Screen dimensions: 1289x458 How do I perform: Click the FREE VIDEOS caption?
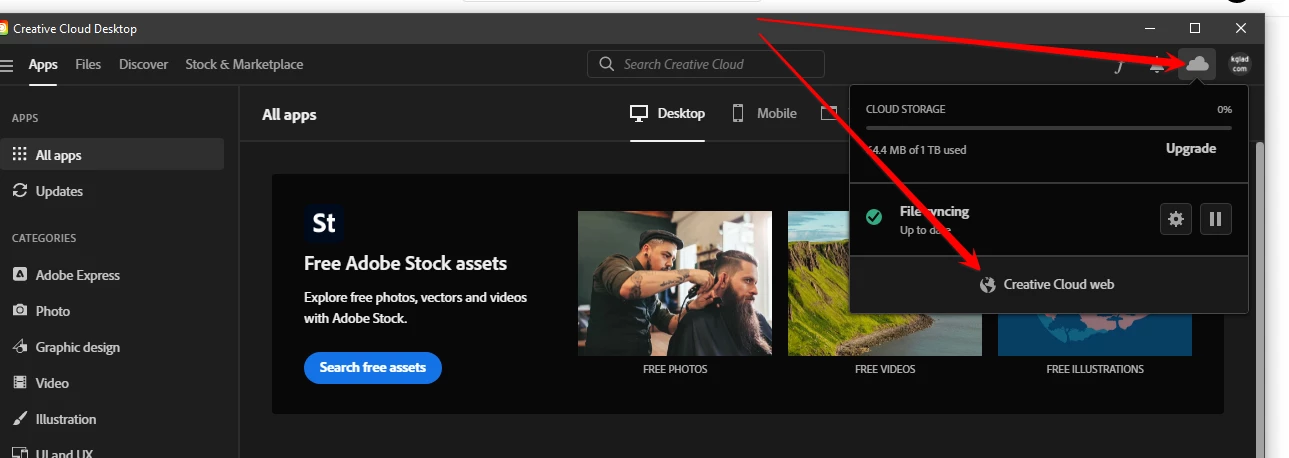pyautogui.click(x=885, y=369)
